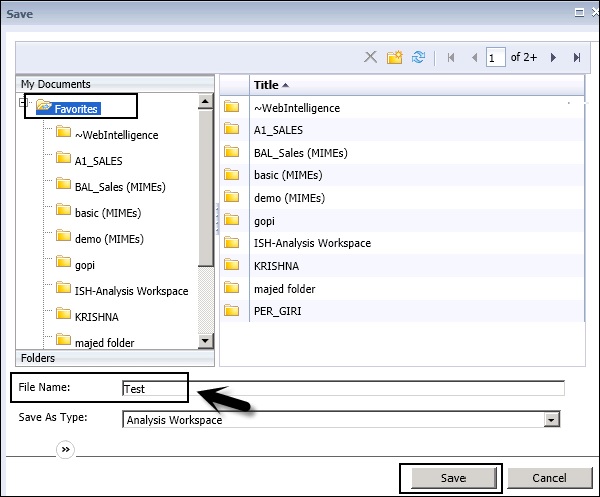600x497 pixels.
Task: Click the Cancel button
Action: (x=549, y=478)
